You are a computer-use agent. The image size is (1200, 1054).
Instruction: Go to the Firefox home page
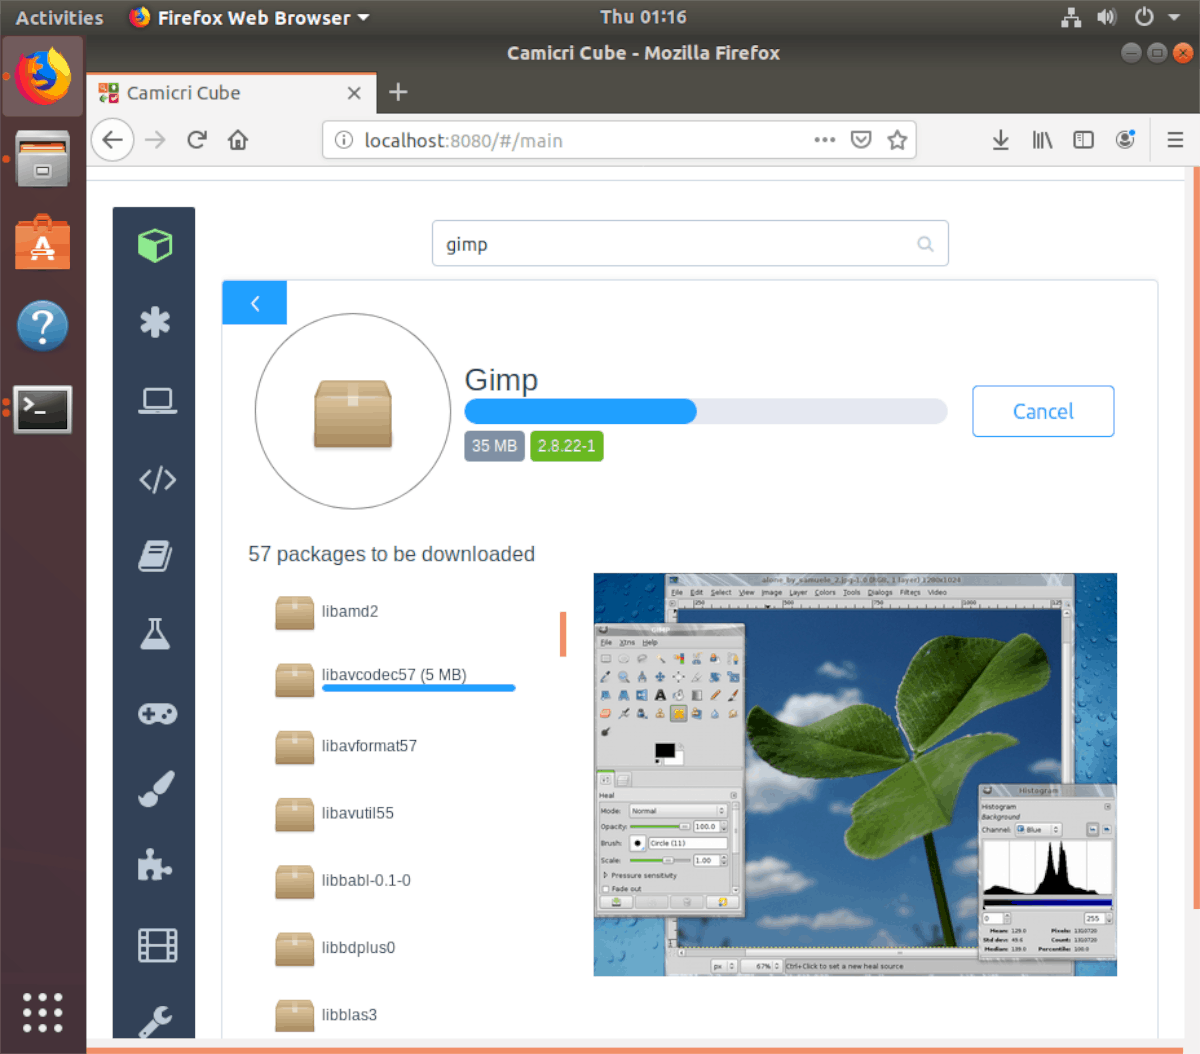[238, 140]
